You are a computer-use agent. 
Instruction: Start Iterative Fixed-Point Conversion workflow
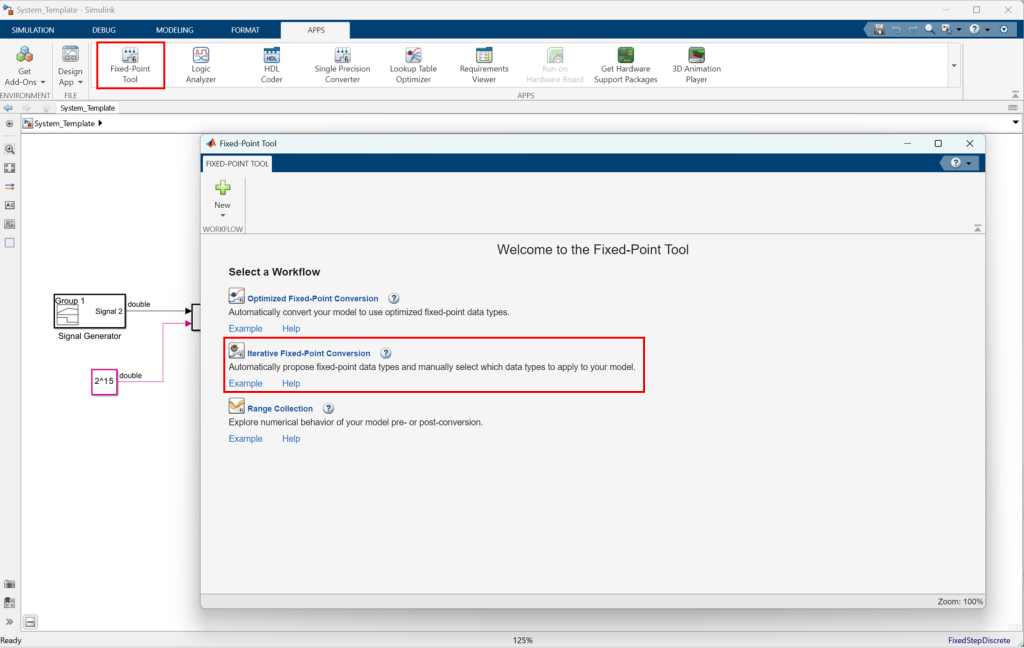308,353
